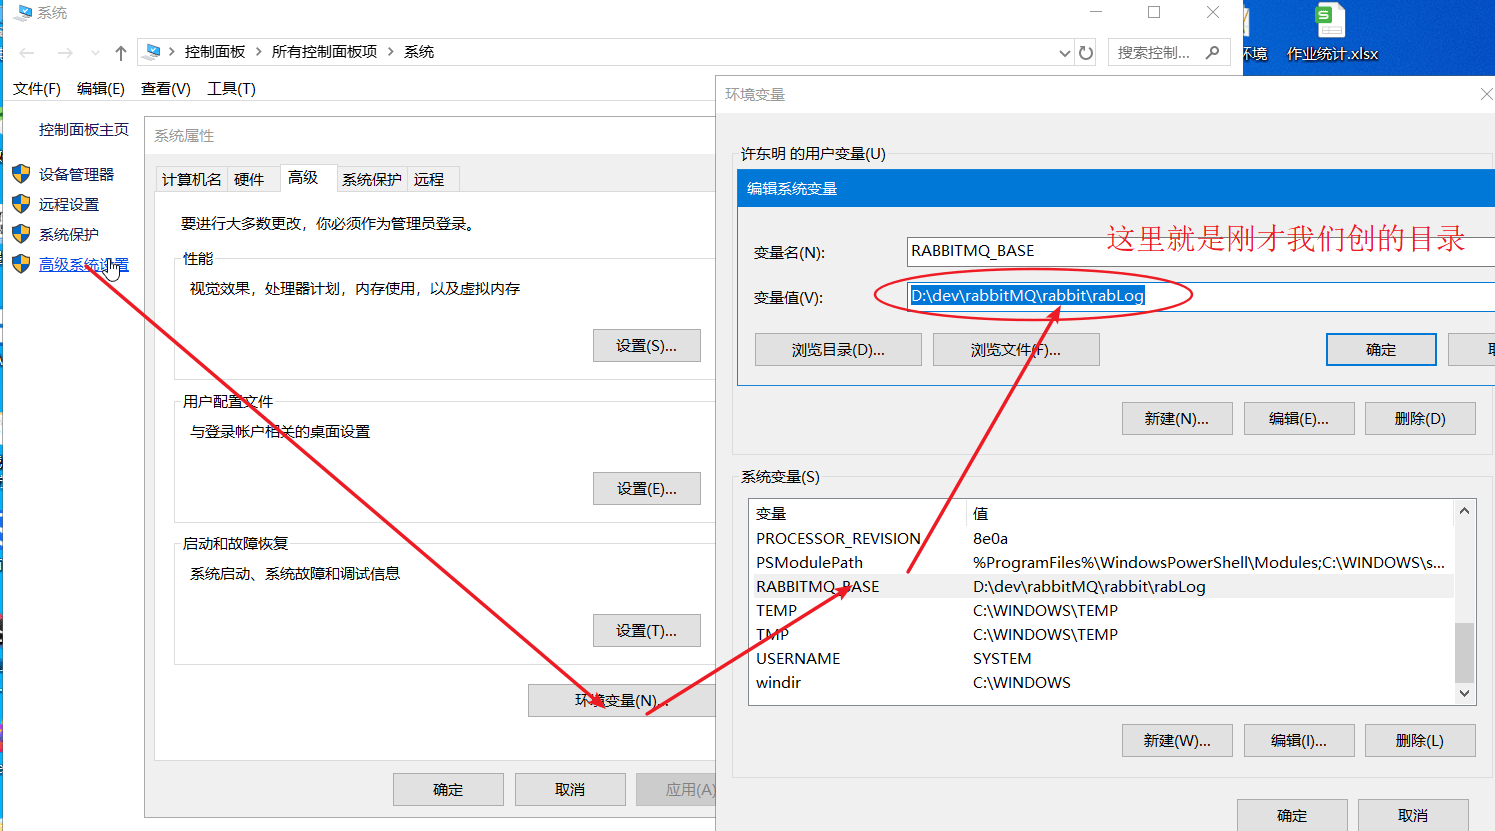The height and width of the screenshot is (831, 1495).
Task: Select the windir variable row
Action: coord(1101,683)
